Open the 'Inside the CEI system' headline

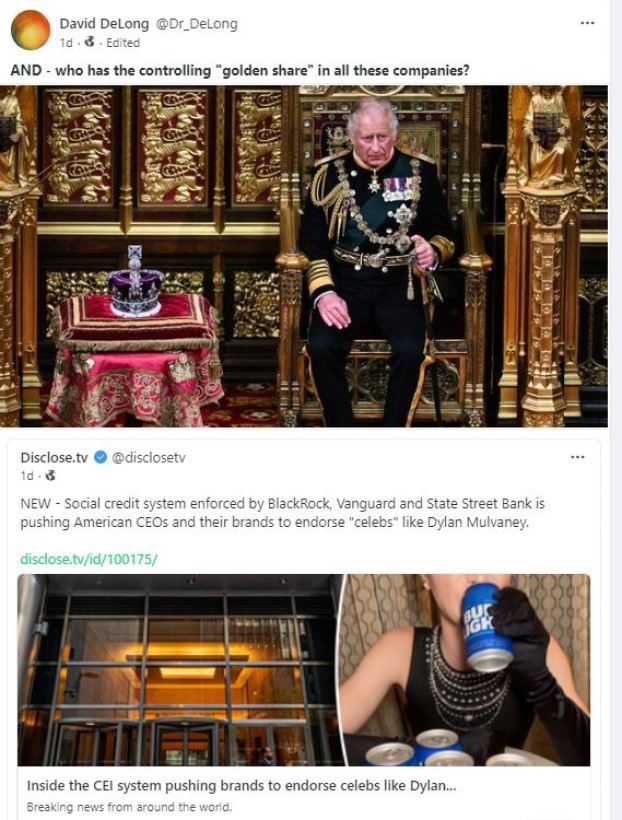tap(241, 785)
